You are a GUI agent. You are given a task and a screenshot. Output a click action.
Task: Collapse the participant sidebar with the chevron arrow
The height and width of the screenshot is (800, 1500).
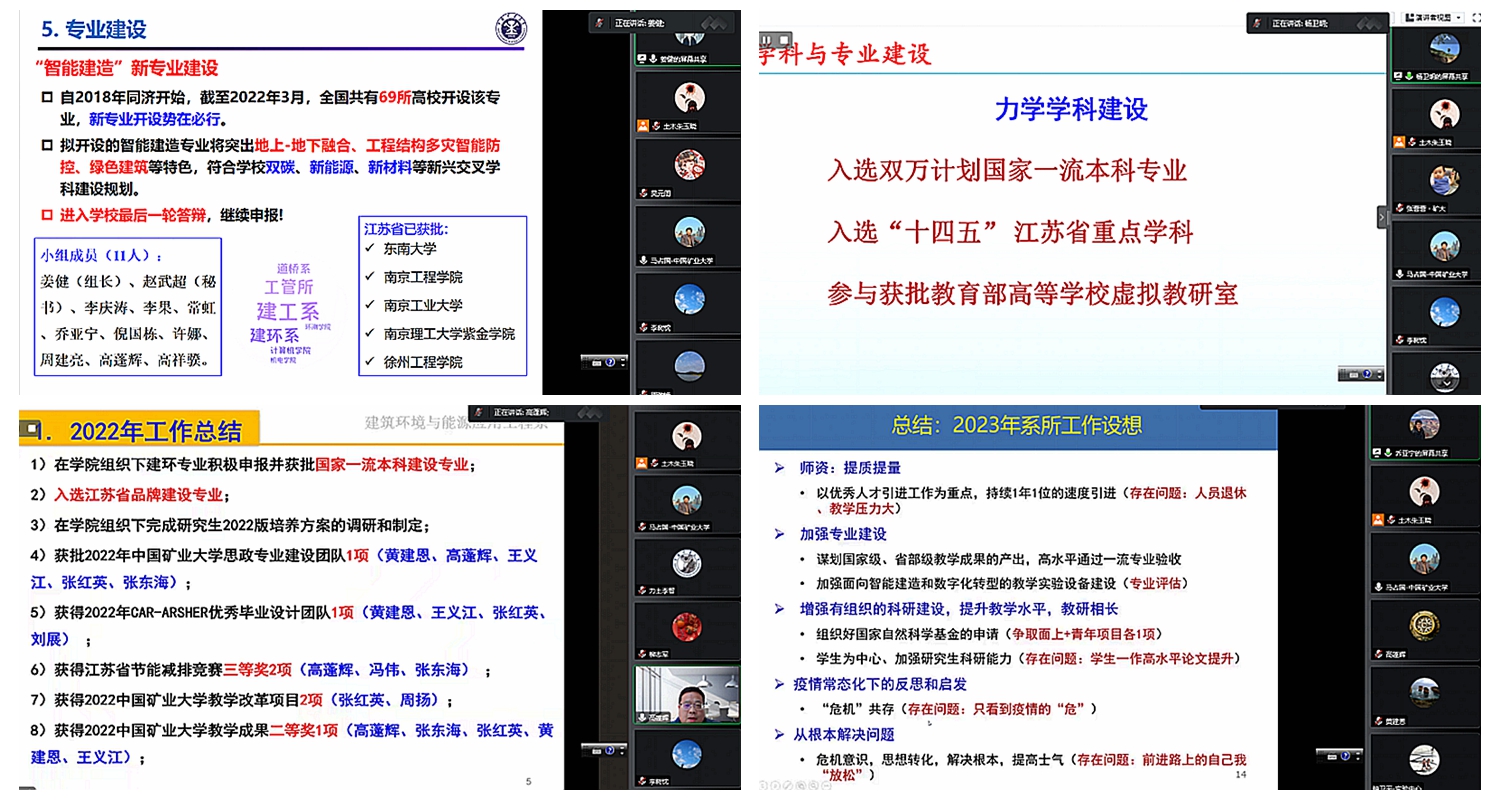pos(1382,218)
